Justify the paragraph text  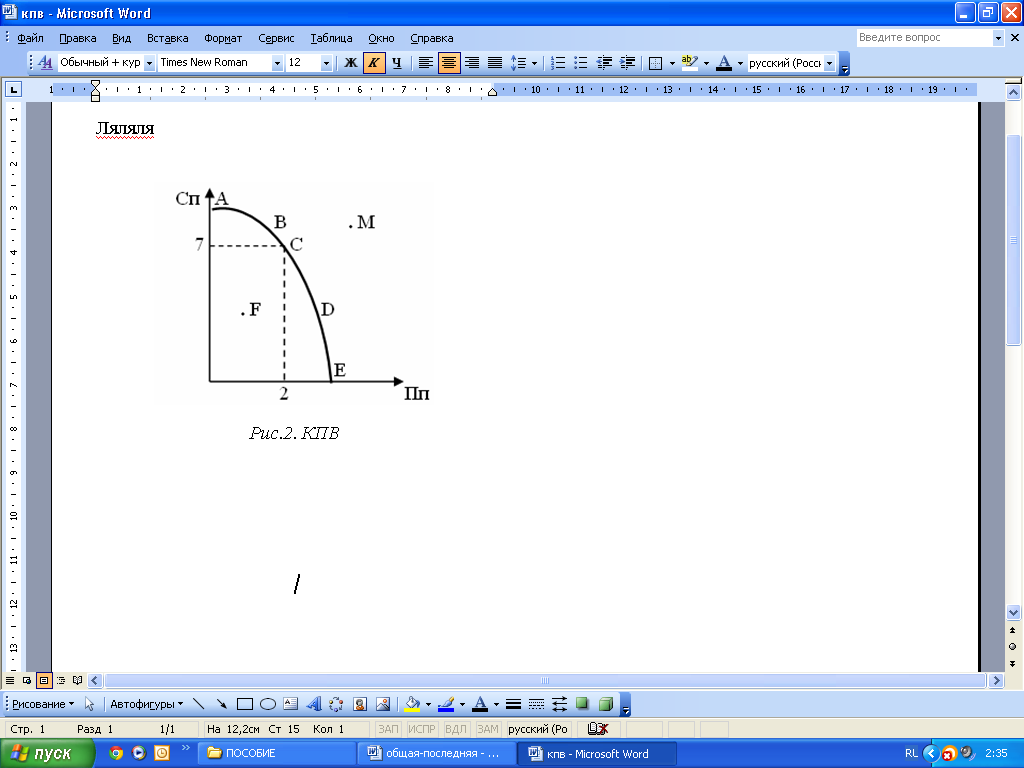point(495,63)
